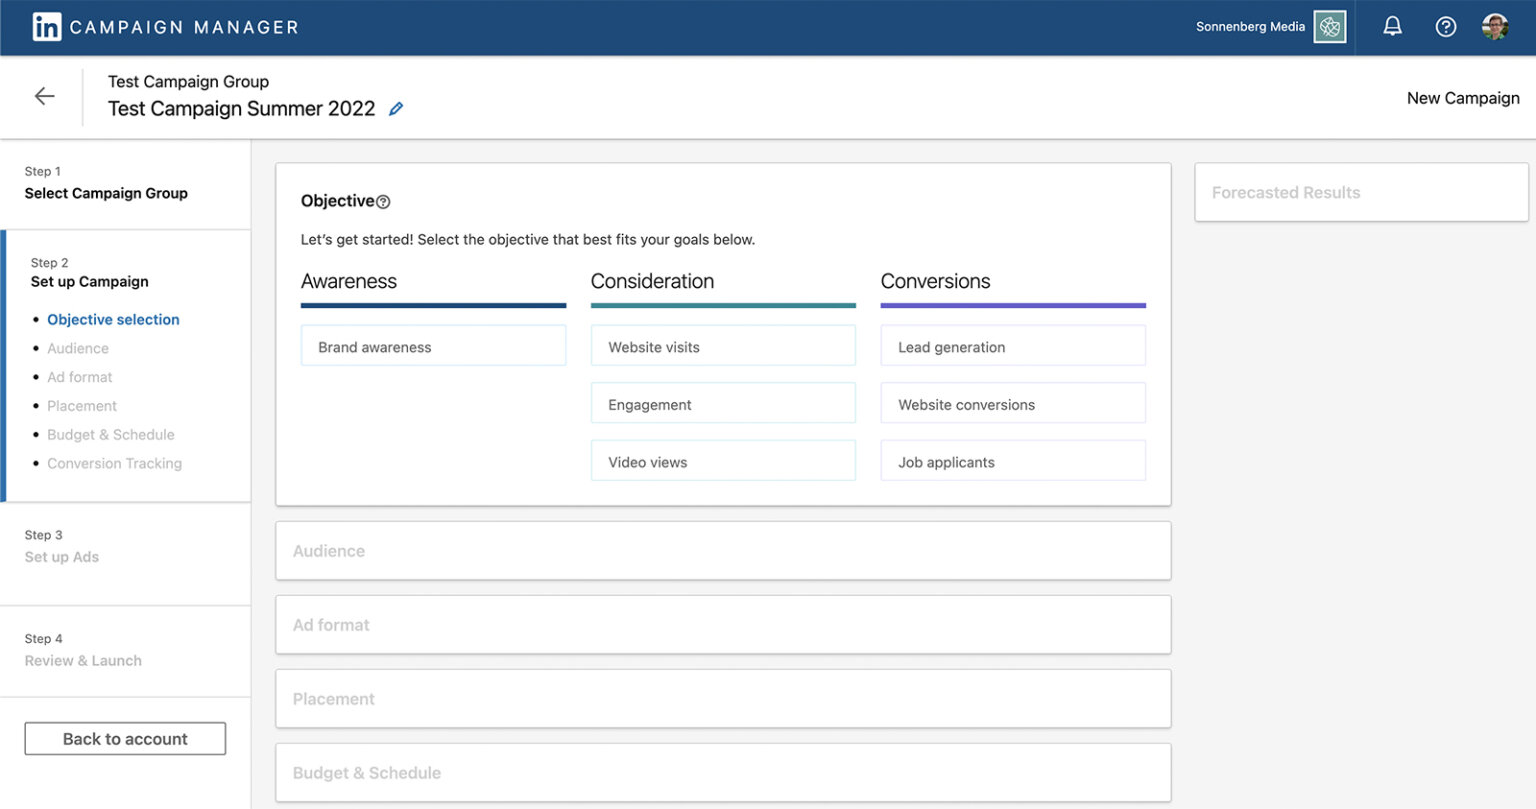
Task: Click the Objective info tooltip icon
Action: (x=383, y=202)
